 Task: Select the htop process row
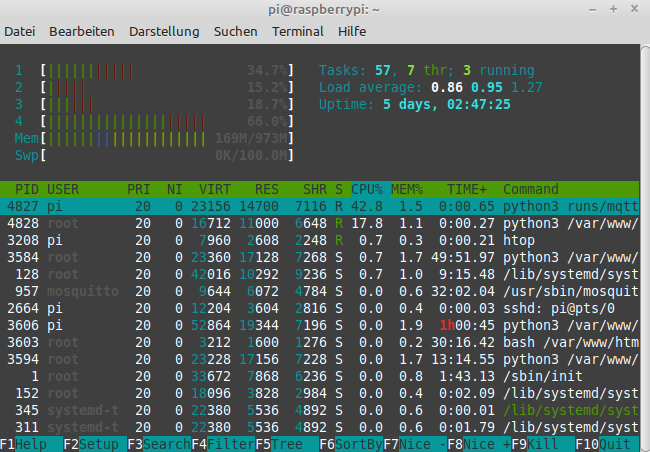[x=320, y=240]
